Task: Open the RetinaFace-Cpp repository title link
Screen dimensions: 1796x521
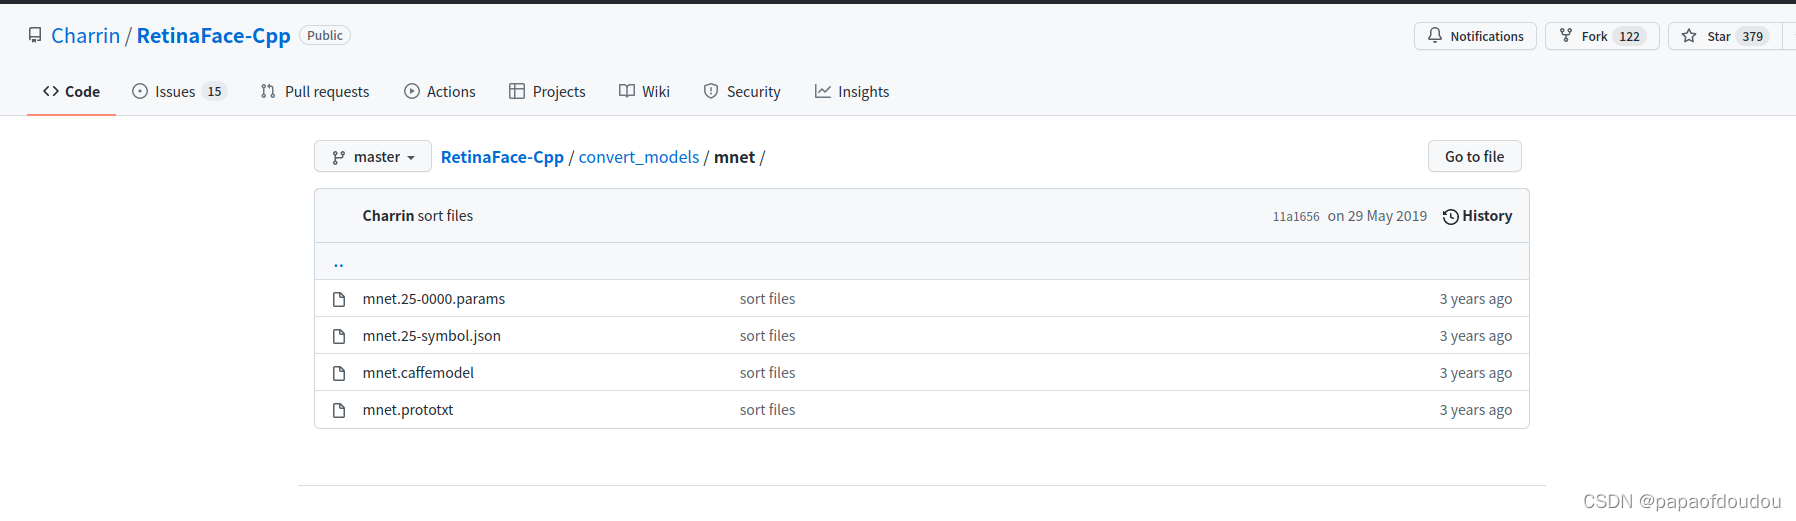Action: click(x=213, y=36)
